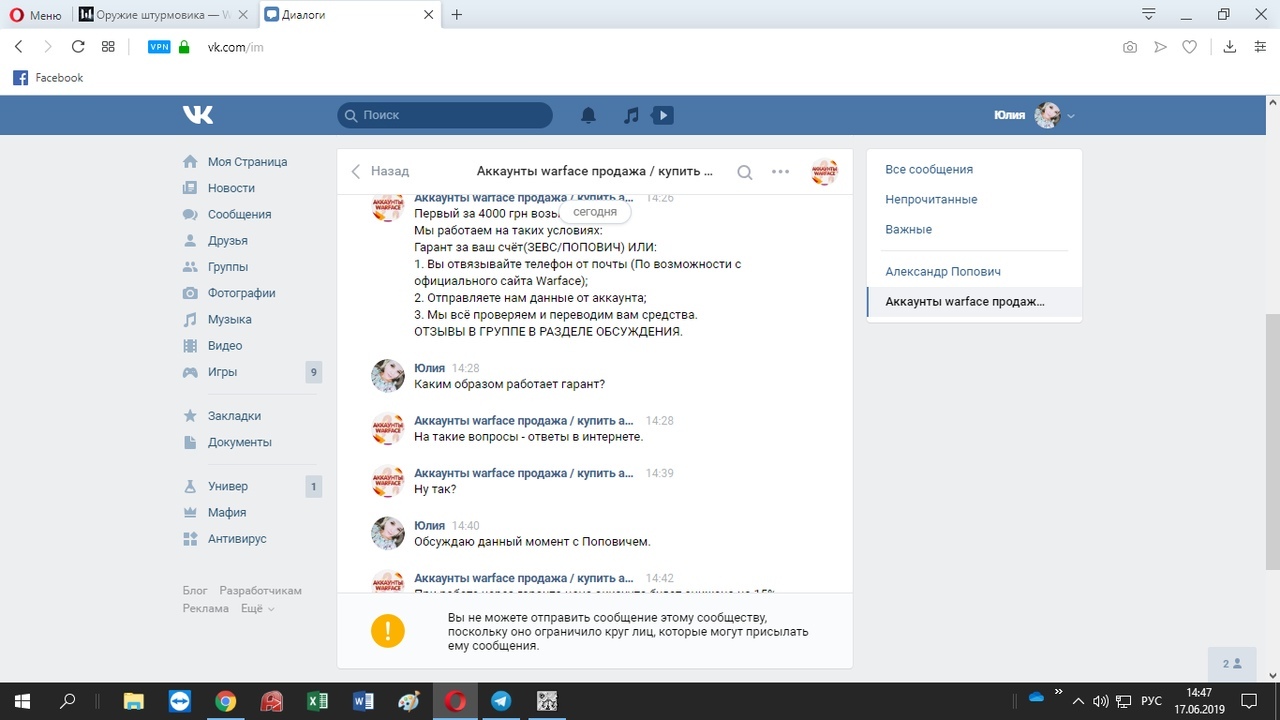This screenshot has height=720, width=1280.
Task: Click the VK logo
Action: click(x=198, y=115)
